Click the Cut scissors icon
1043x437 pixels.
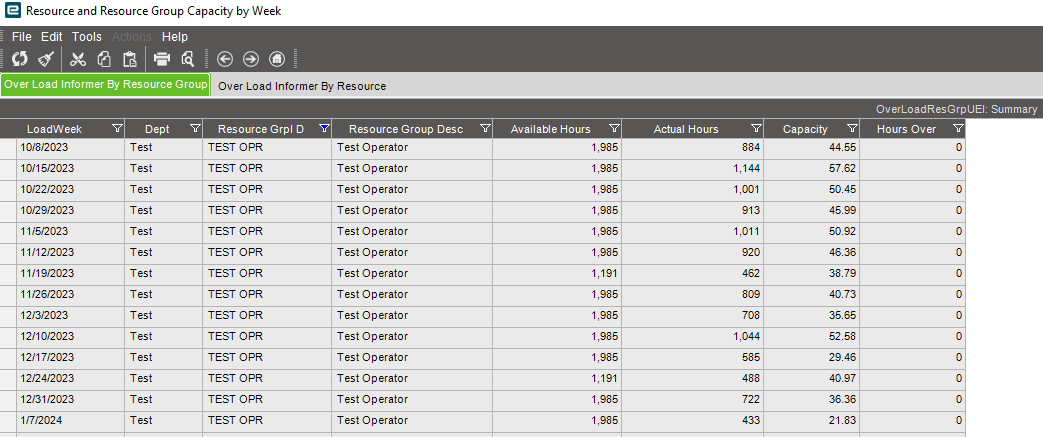point(79,58)
